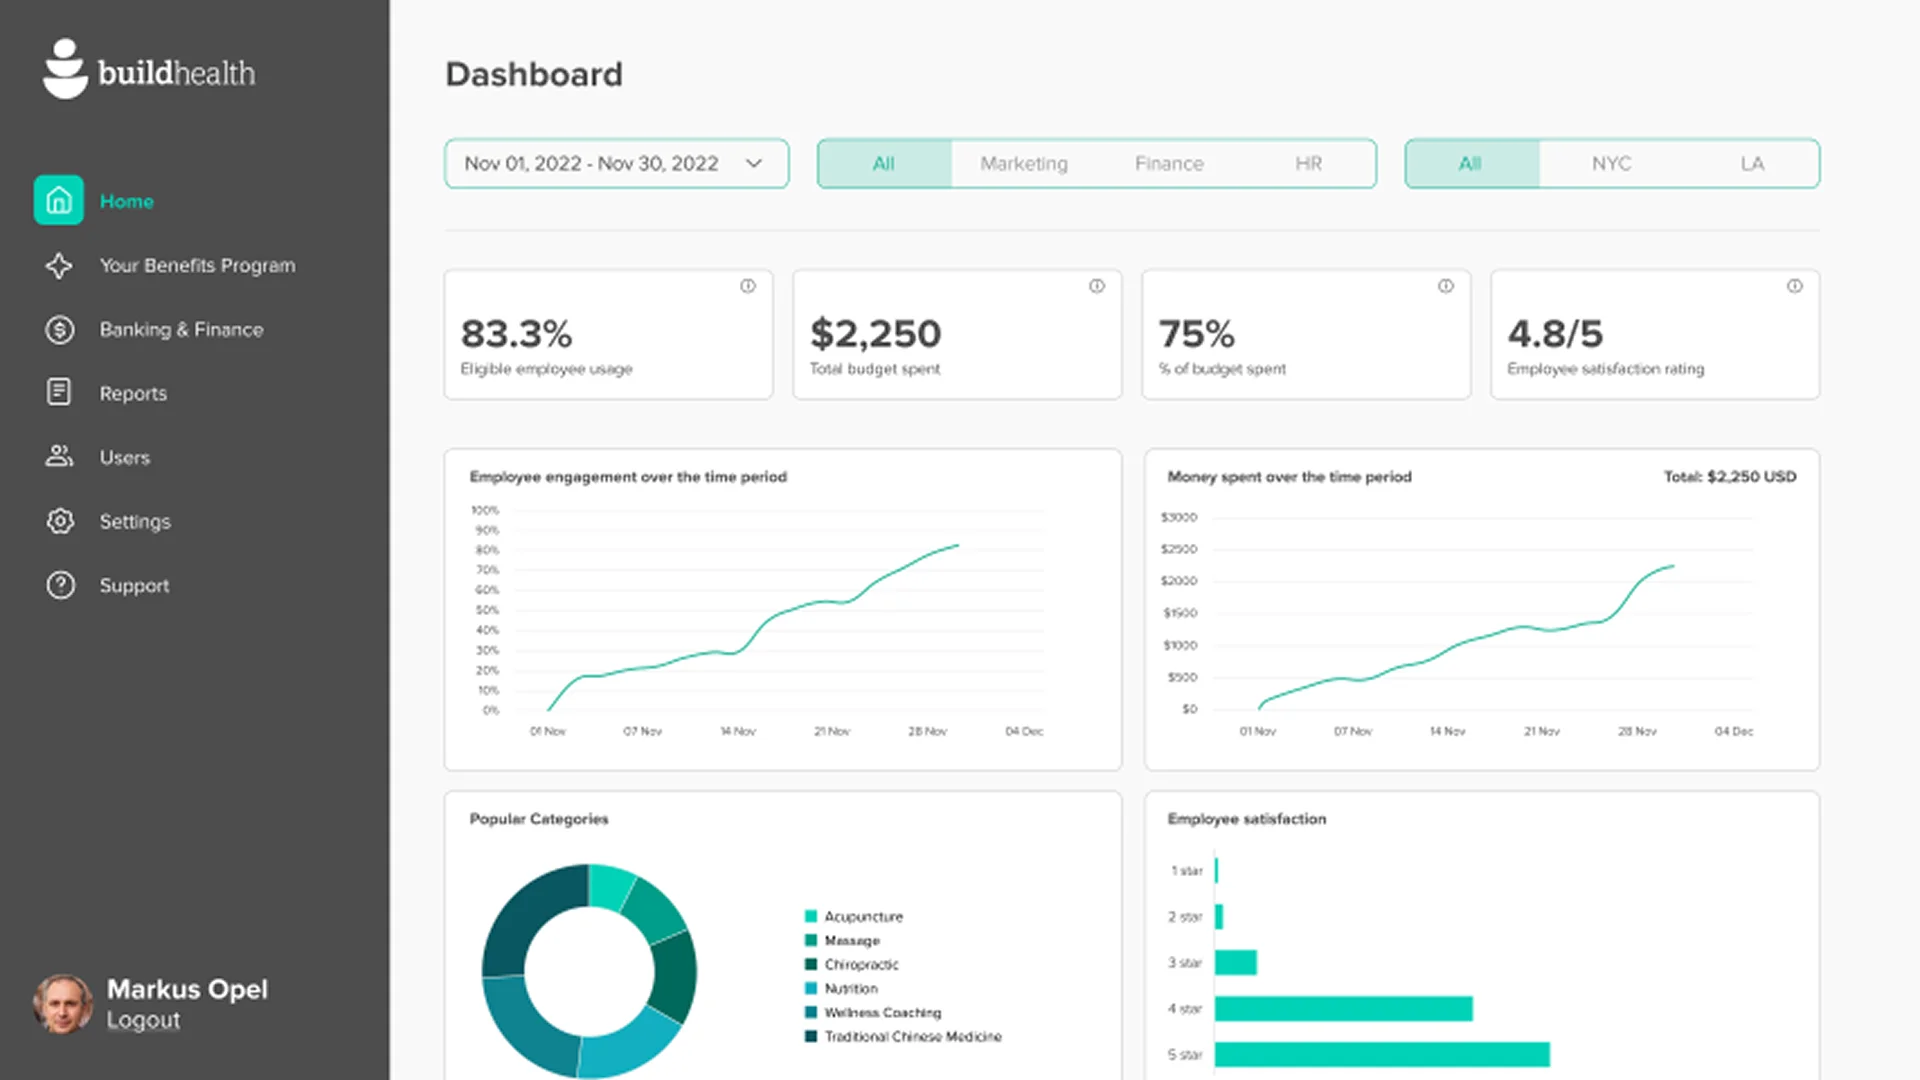
Task: Open the Users section icon
Action: 58,457
